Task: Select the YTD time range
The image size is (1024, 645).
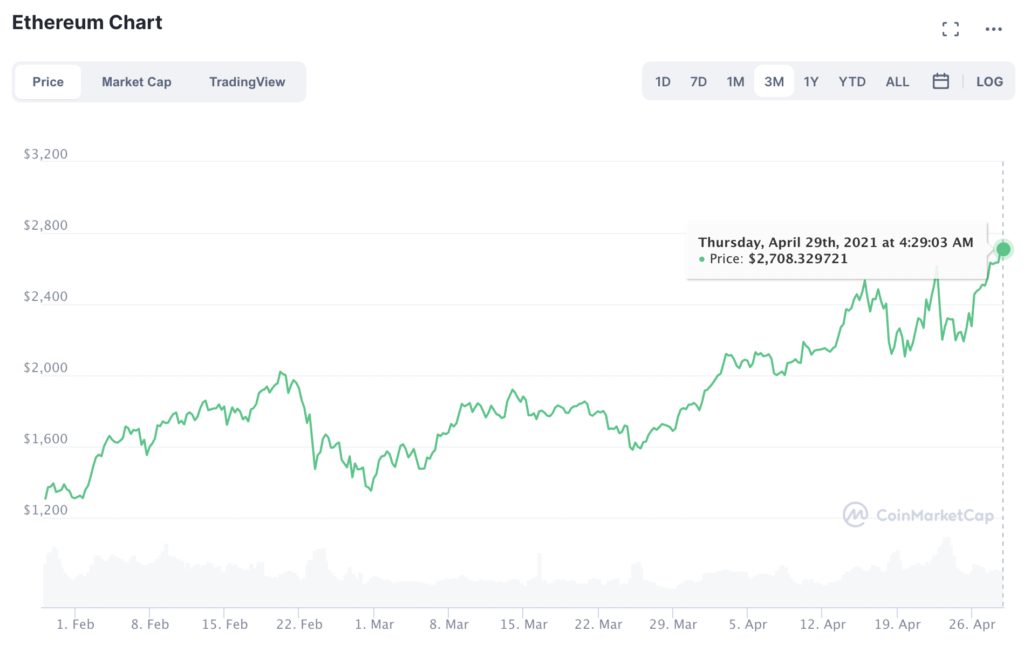Action: [x=852, y=82]
